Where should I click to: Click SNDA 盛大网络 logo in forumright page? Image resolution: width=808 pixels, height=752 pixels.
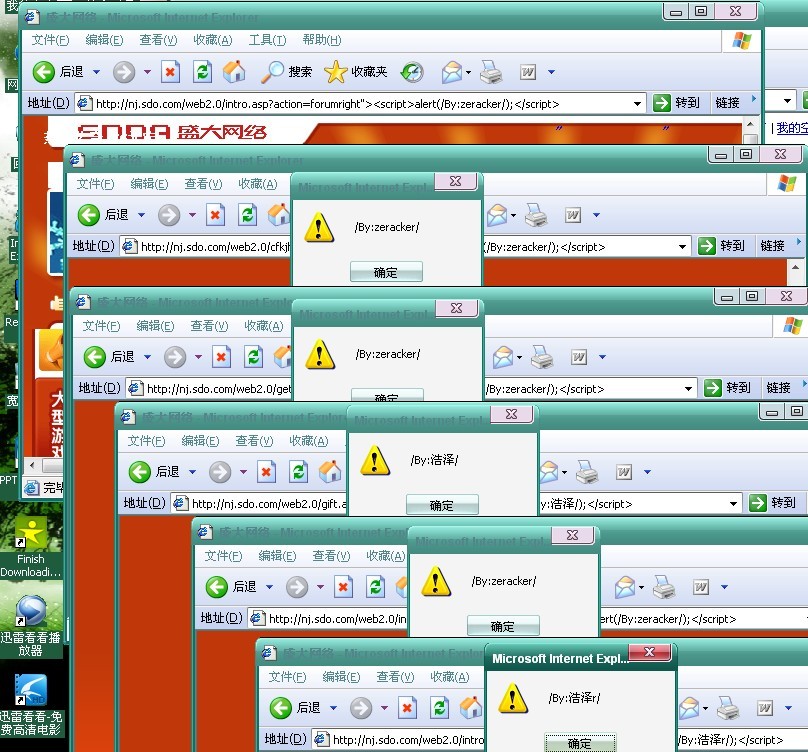pyautogui.click(x=172, y=132)
